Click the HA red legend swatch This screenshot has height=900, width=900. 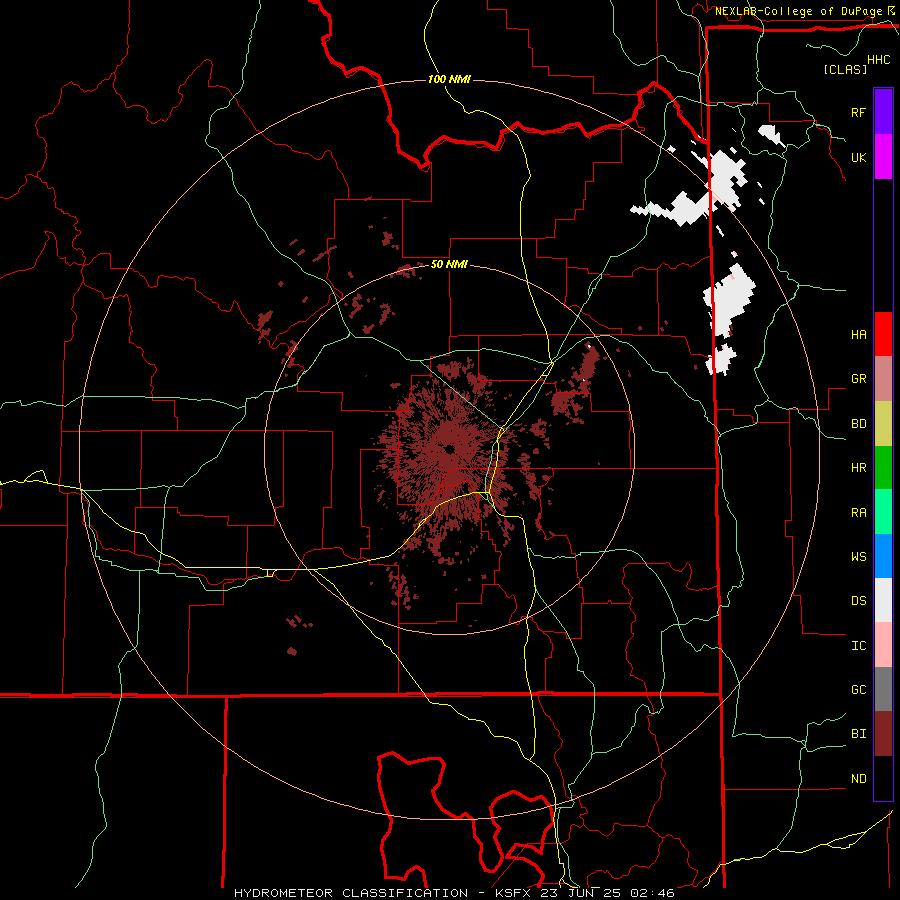coord(883,334)
